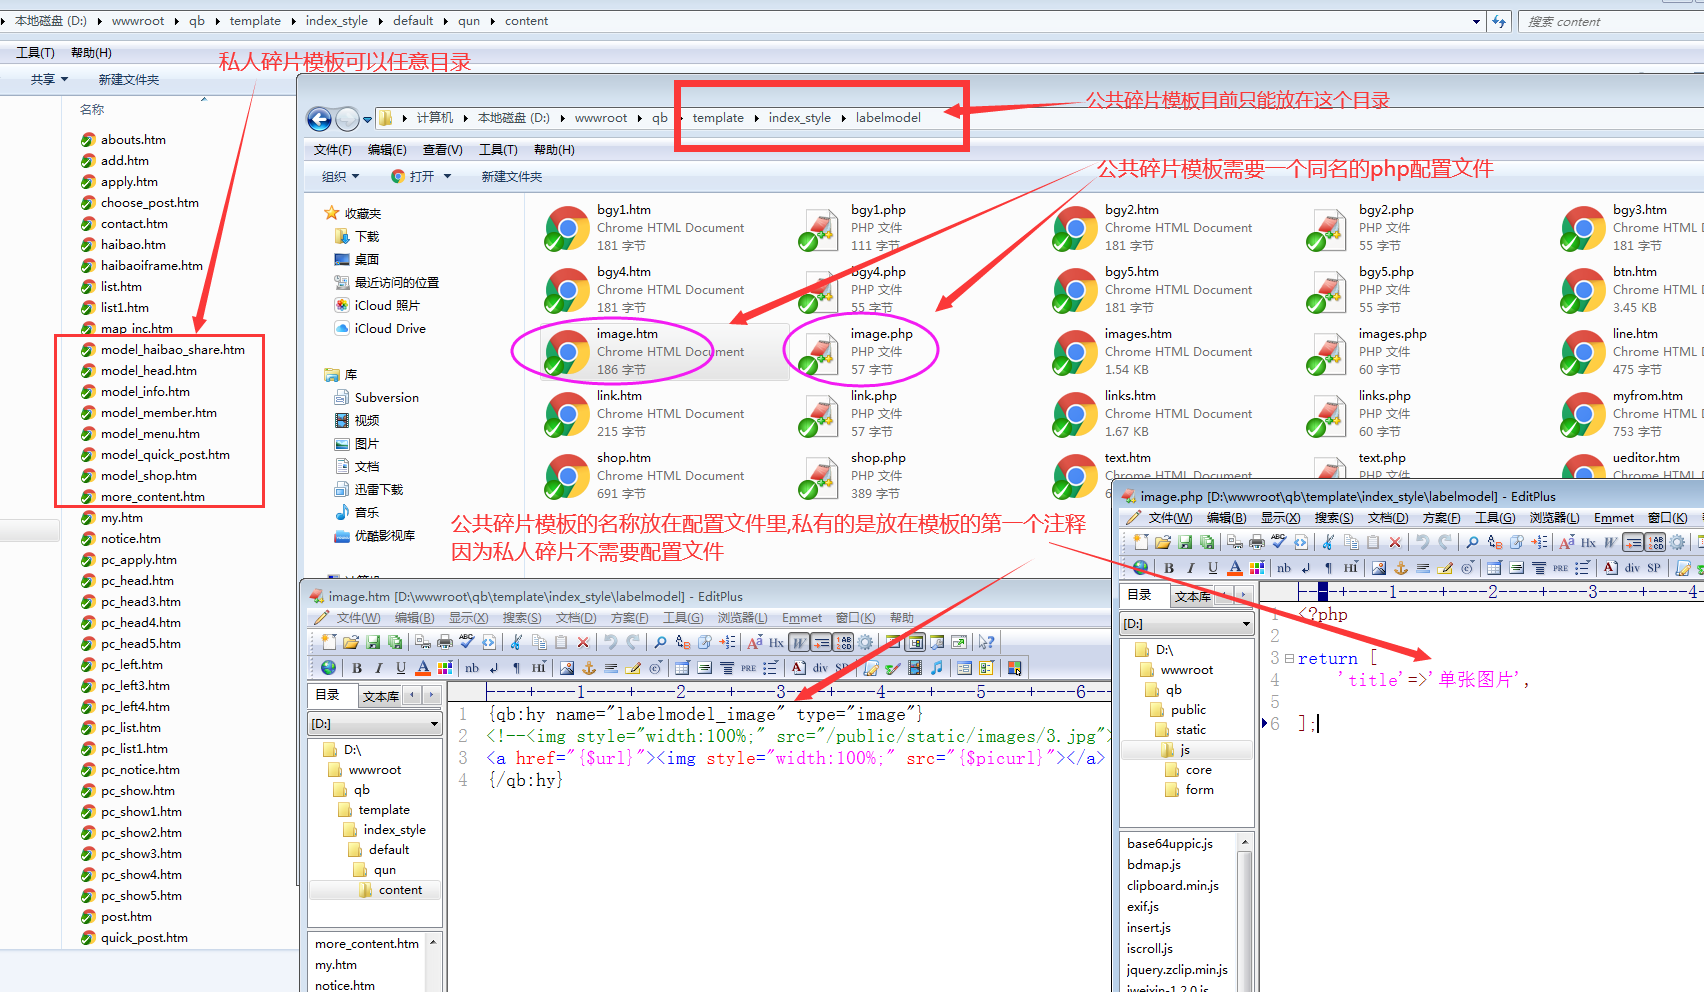Open Emmet menu in image.htm EditPlus
This screenshot has width=1704, height=992.
(802, 618)
